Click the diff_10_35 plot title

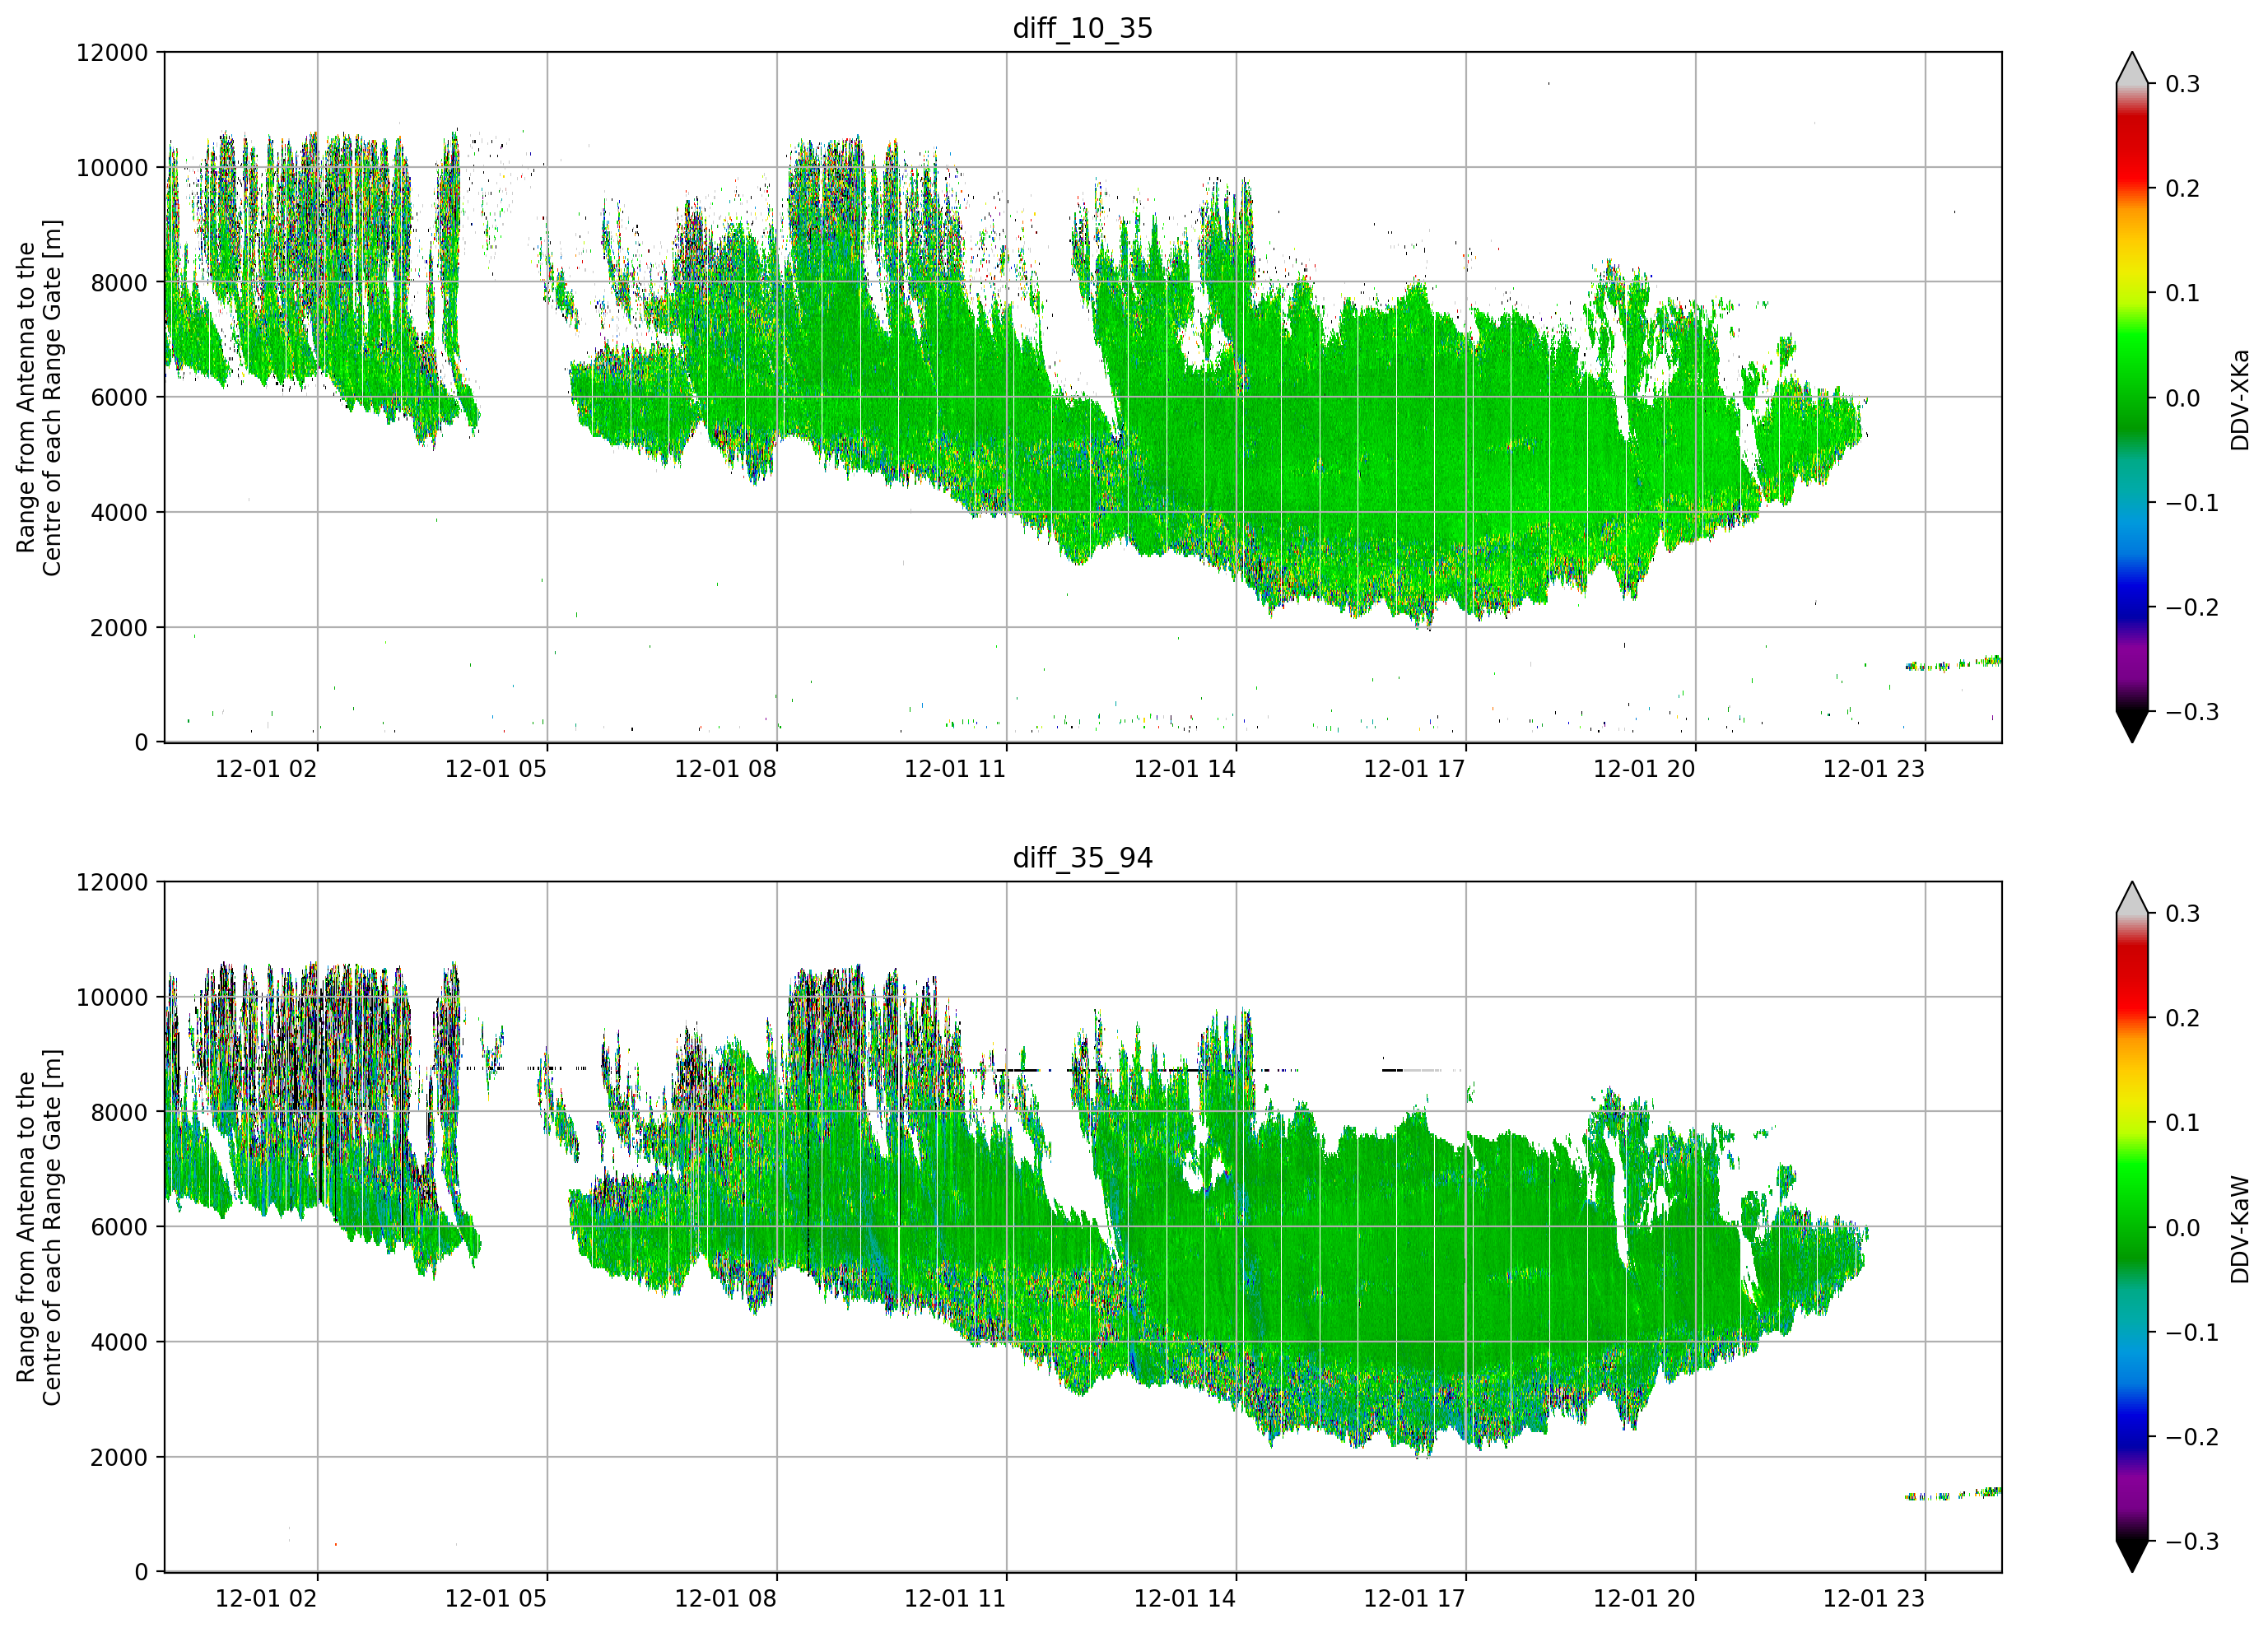point(1082,28)
